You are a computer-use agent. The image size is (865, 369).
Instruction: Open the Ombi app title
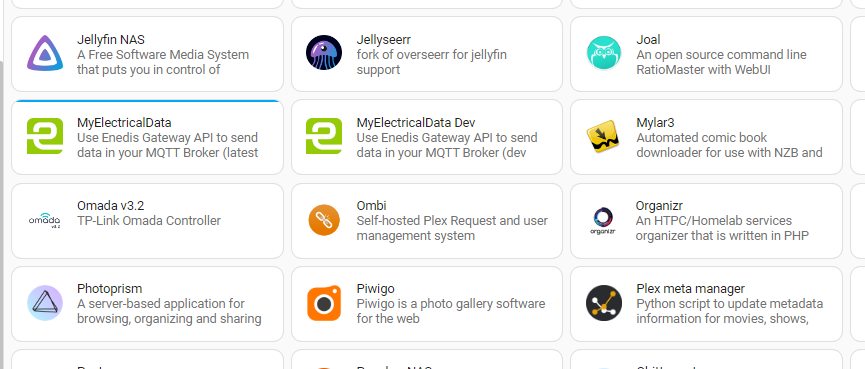(x=371, y=206)
